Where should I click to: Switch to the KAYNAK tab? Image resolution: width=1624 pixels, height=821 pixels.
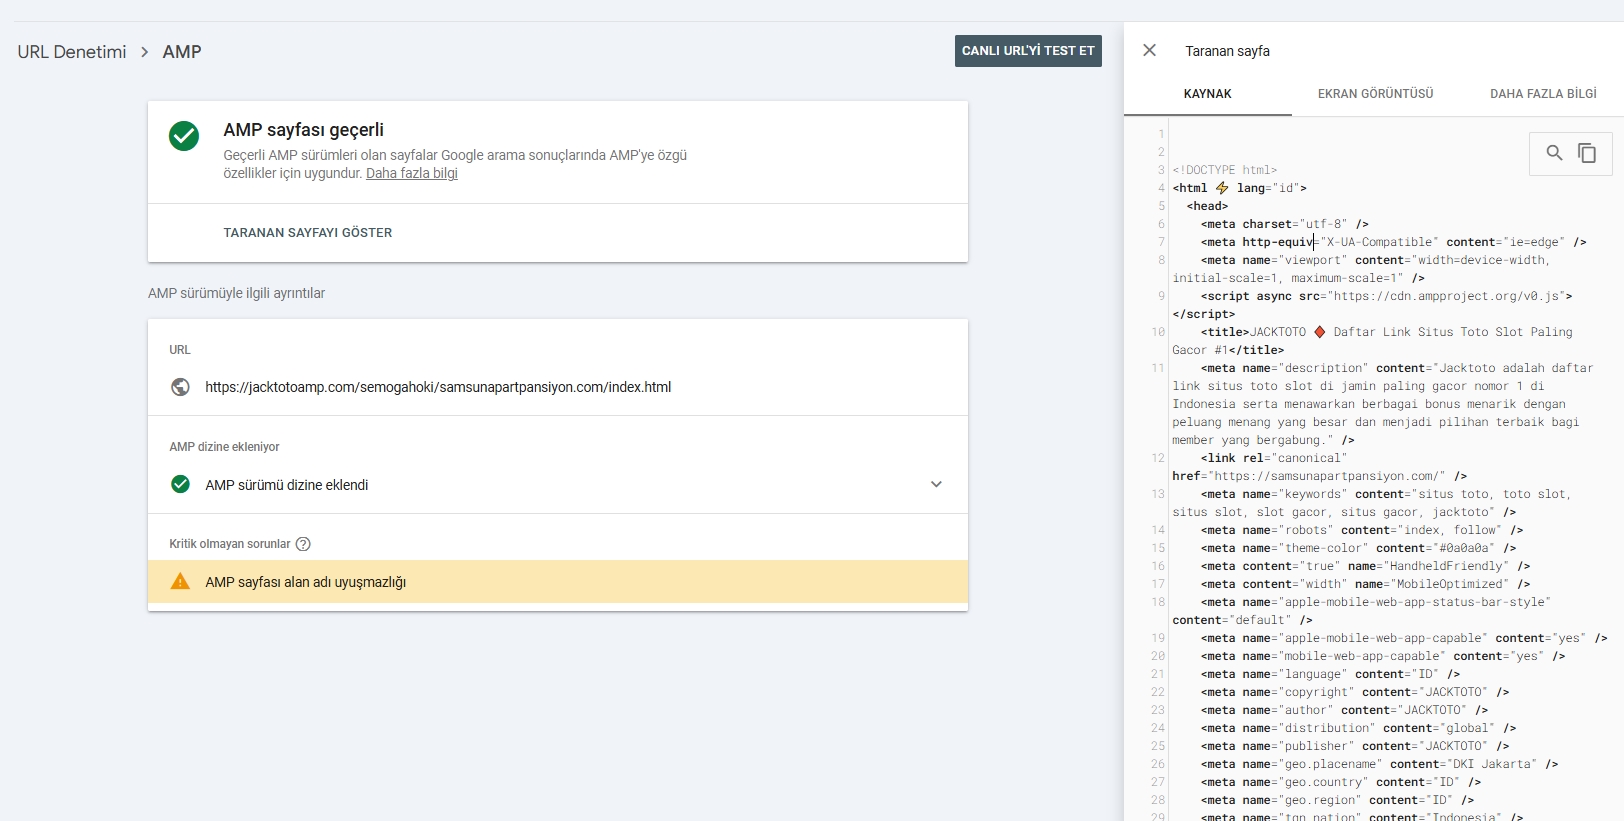coord(1208,94)
